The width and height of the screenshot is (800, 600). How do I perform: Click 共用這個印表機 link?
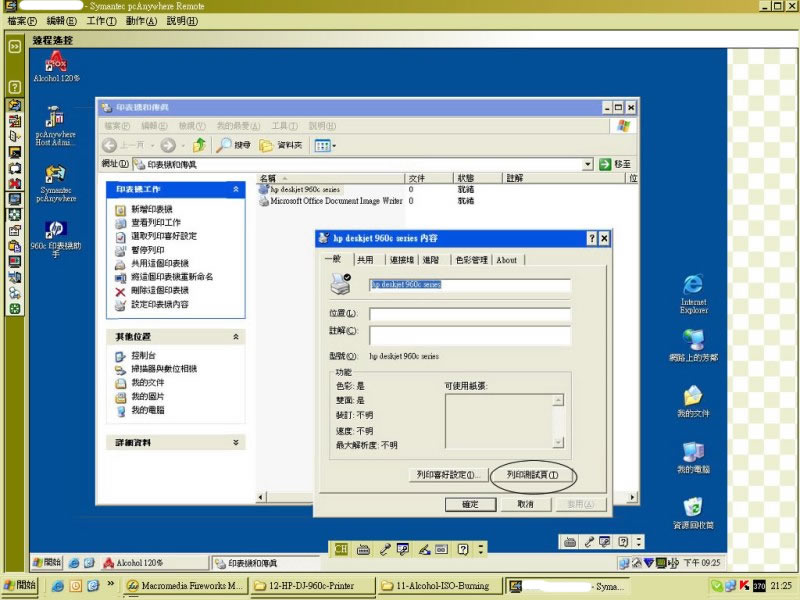[x=160, y=263]
